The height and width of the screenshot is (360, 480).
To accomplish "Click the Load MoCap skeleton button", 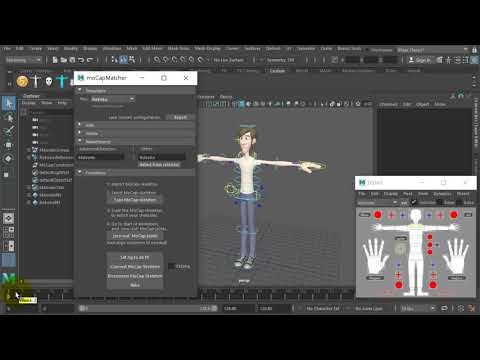I will tap(135, 200).
